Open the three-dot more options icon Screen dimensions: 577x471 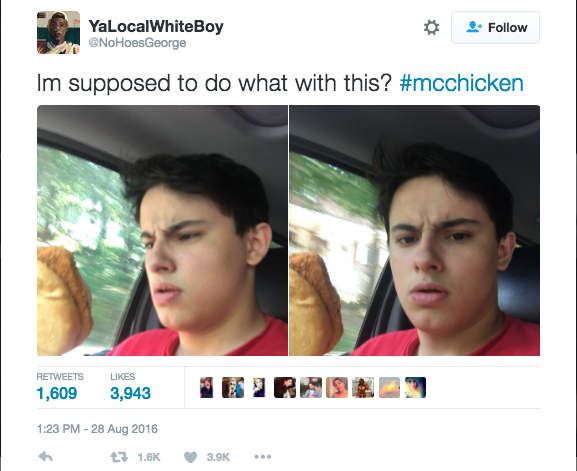point(263,457)
